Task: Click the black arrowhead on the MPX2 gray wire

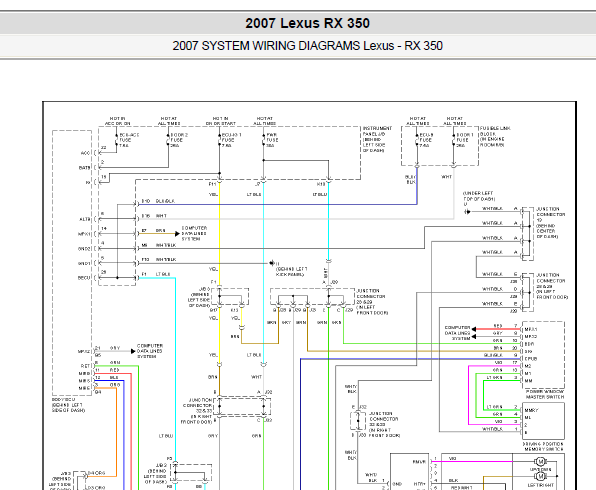Action: click(133, 351)
